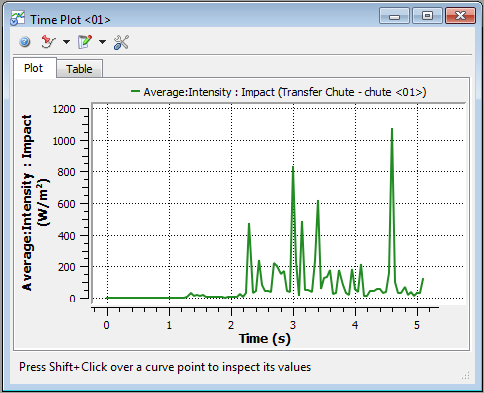Click the Time (s) axis label
This screenshot has width=484, height=393.
pyautogui.click(x=265, y=339)
